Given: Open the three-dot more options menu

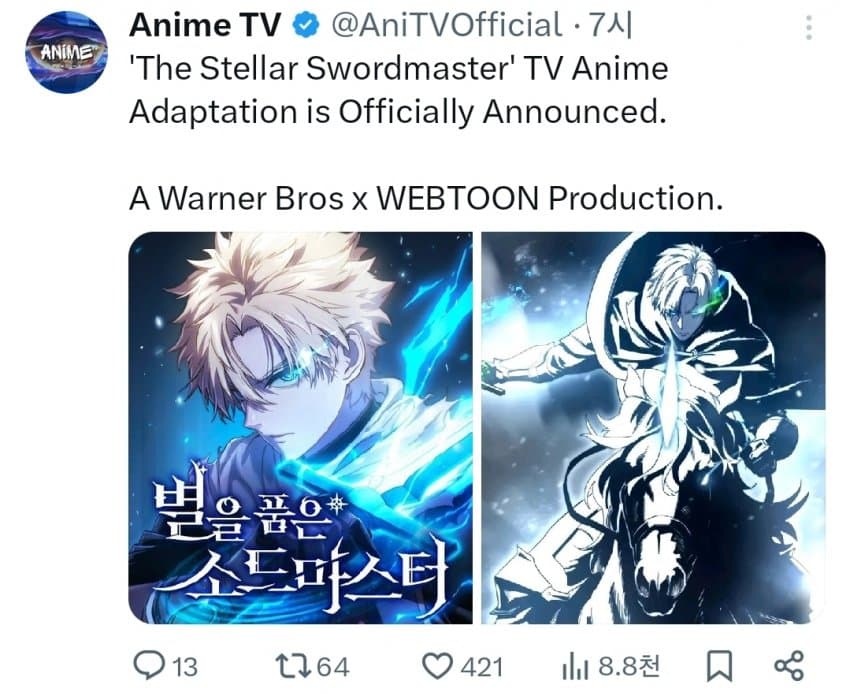Looking at the screenshot, I should click(x=808, y=28).
